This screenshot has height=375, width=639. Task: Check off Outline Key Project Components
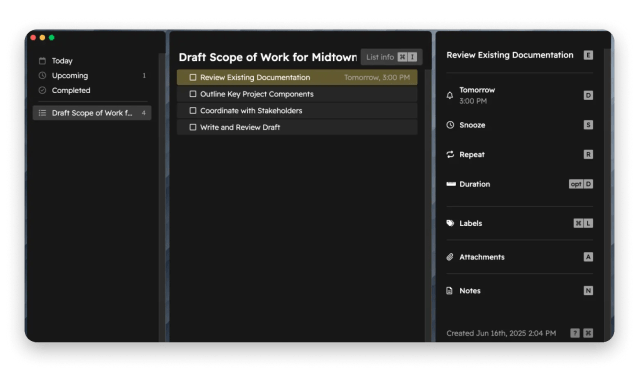click(x=193, y=94)
